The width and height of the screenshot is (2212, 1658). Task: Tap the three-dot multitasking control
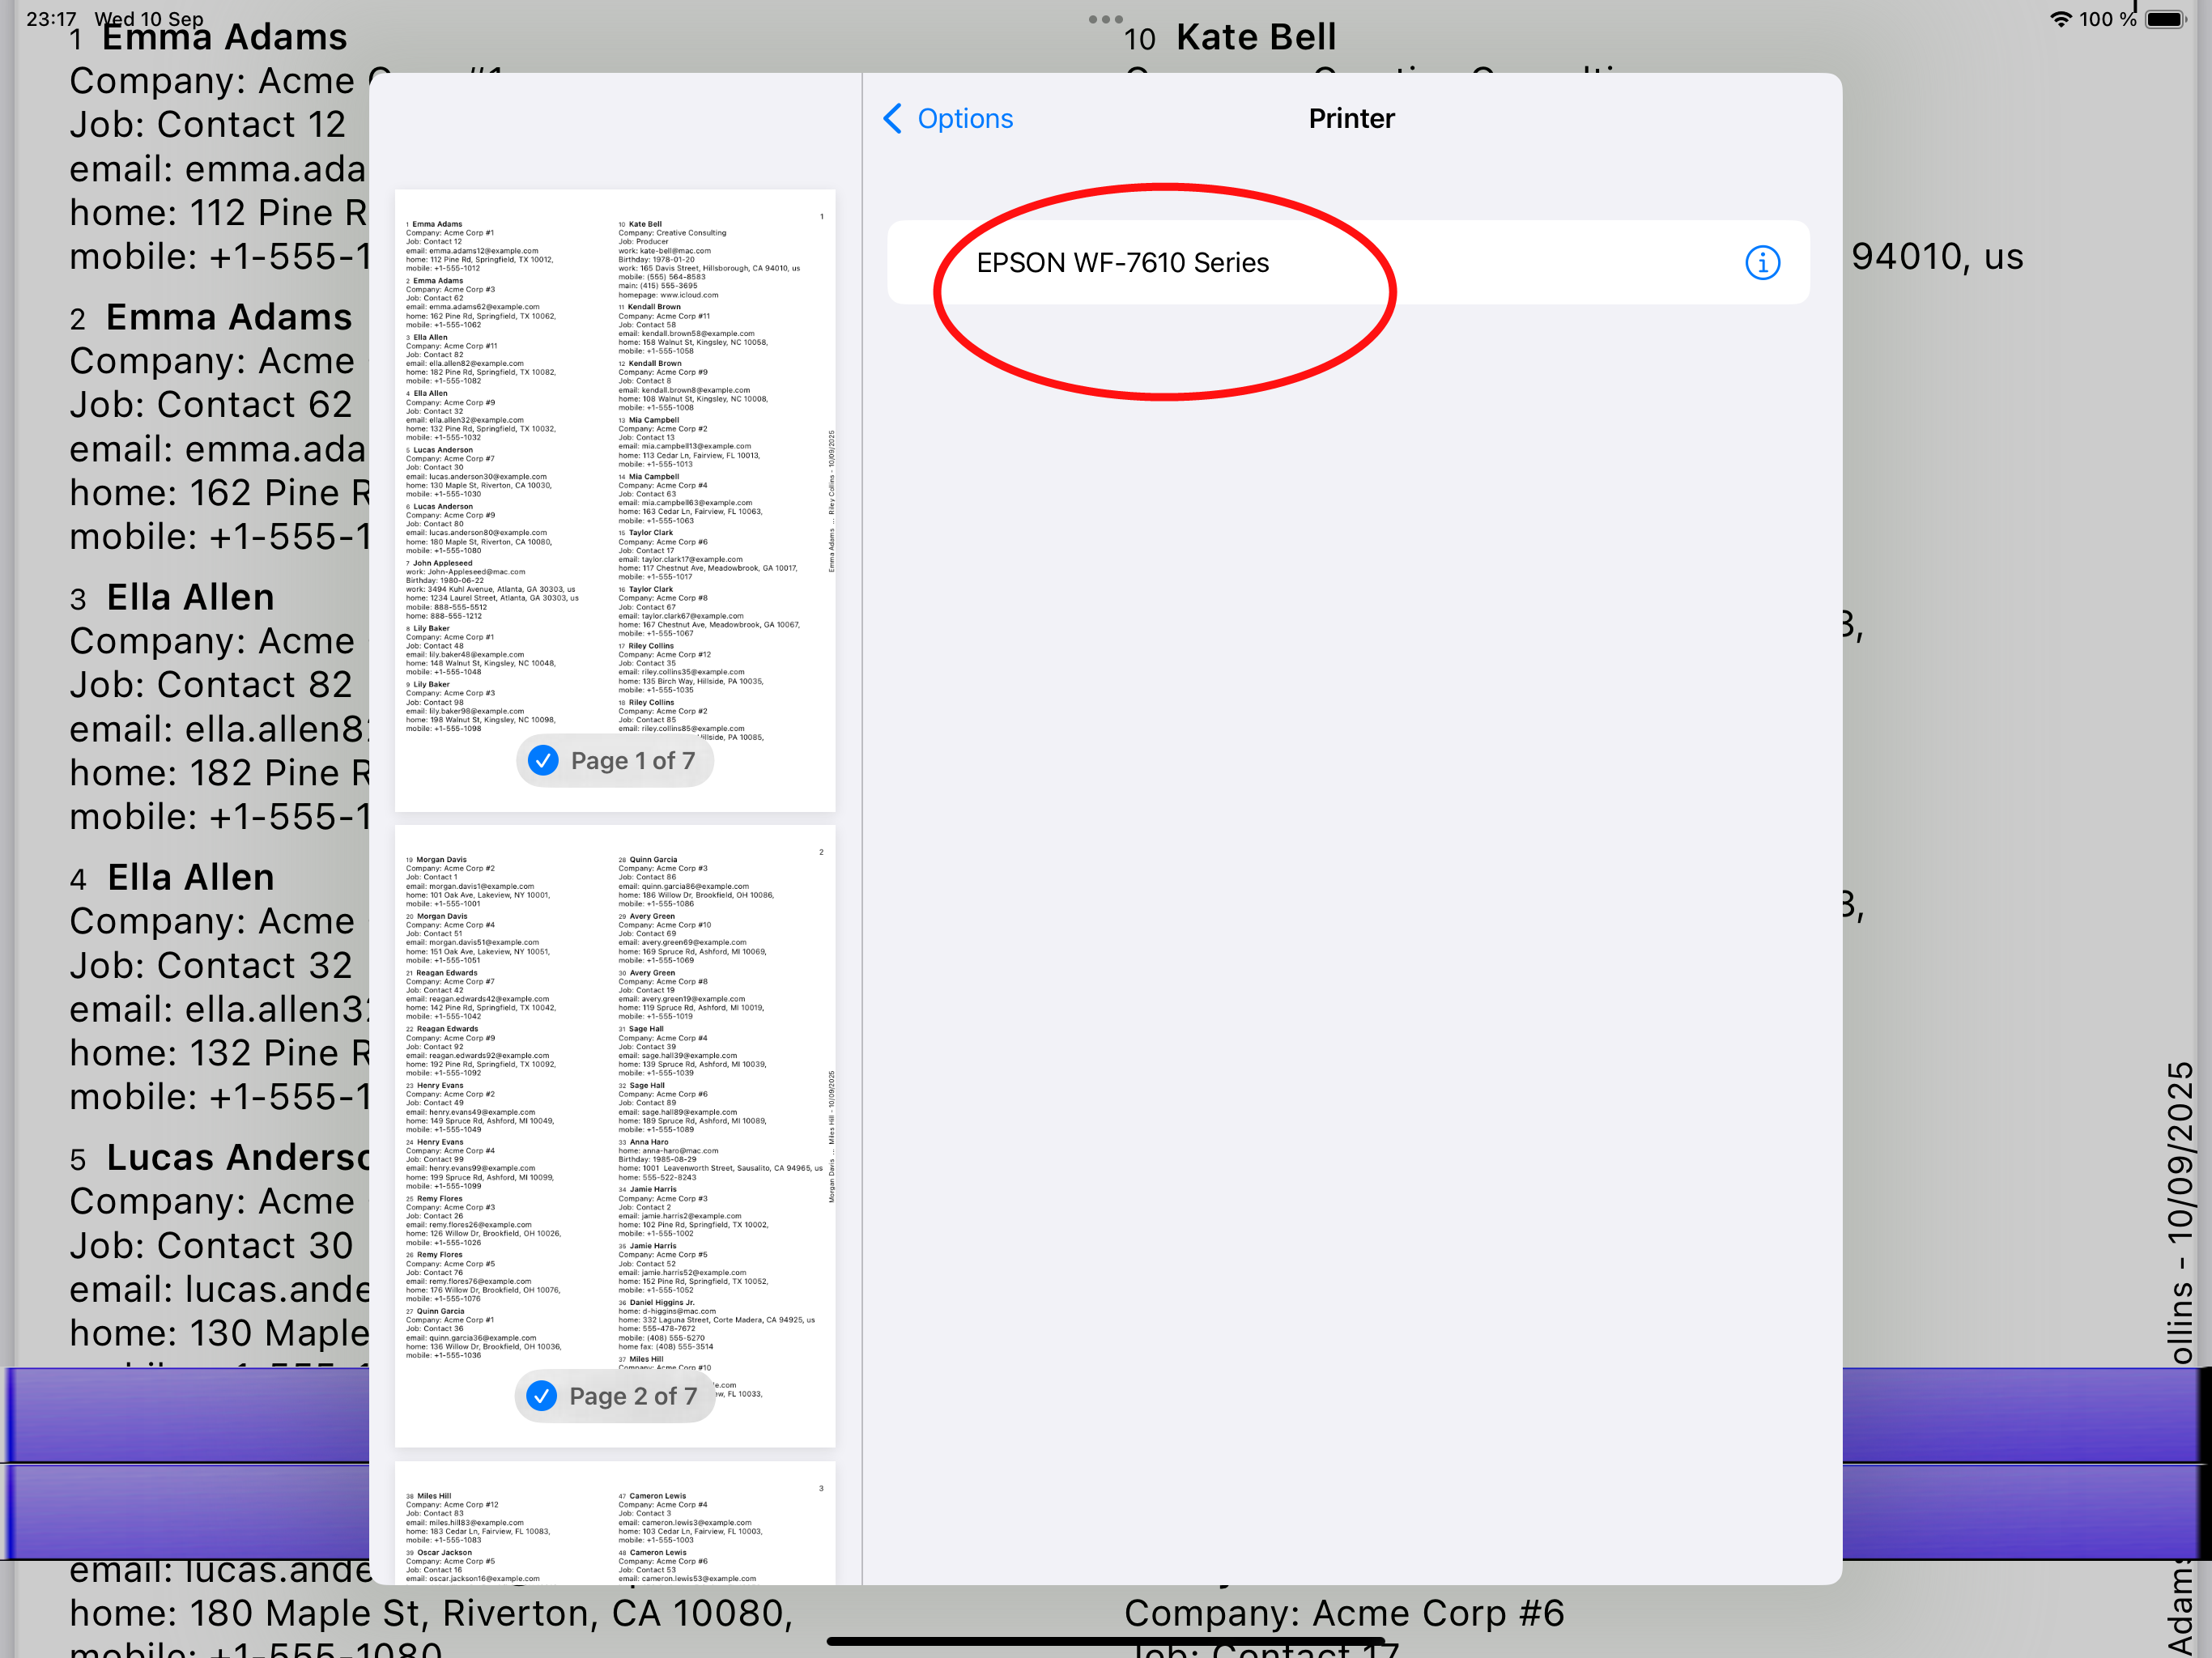tap(1105, 19)
